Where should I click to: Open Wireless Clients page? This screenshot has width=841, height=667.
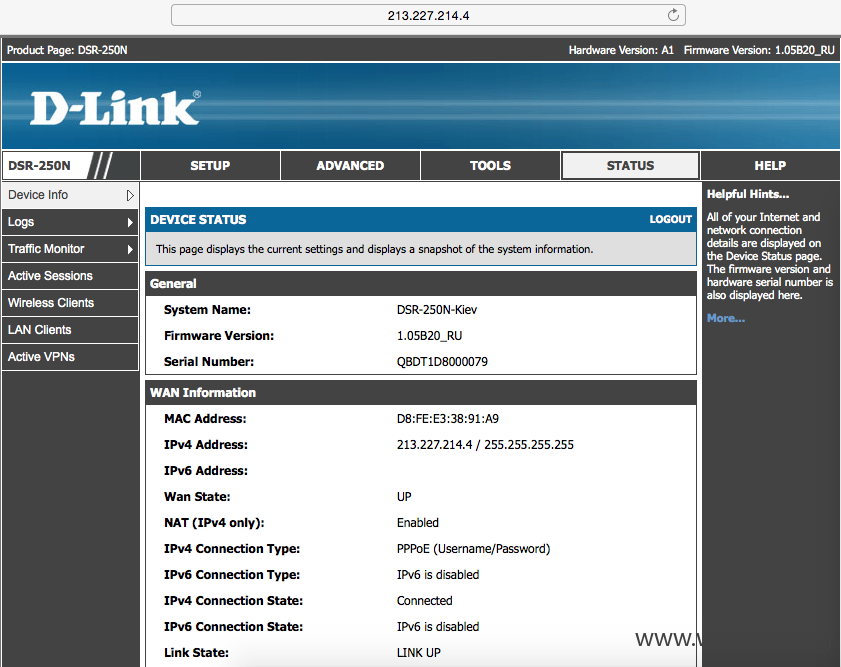tap(70, 303)
